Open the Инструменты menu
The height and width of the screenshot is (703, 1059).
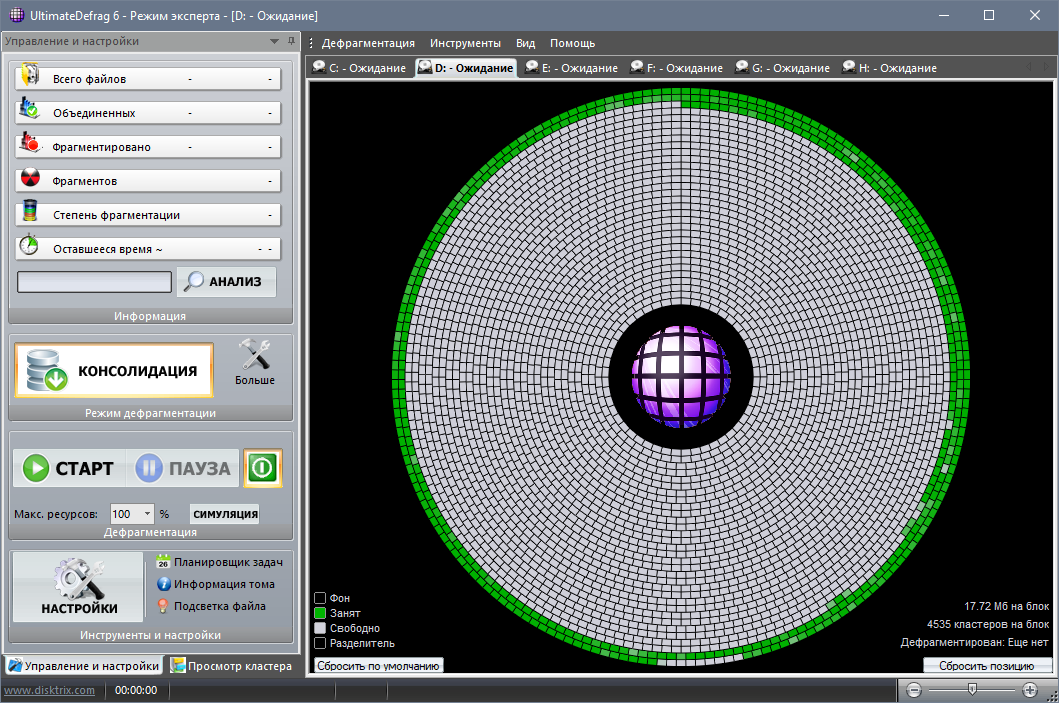pyautogui.click(x=465, y=43)
